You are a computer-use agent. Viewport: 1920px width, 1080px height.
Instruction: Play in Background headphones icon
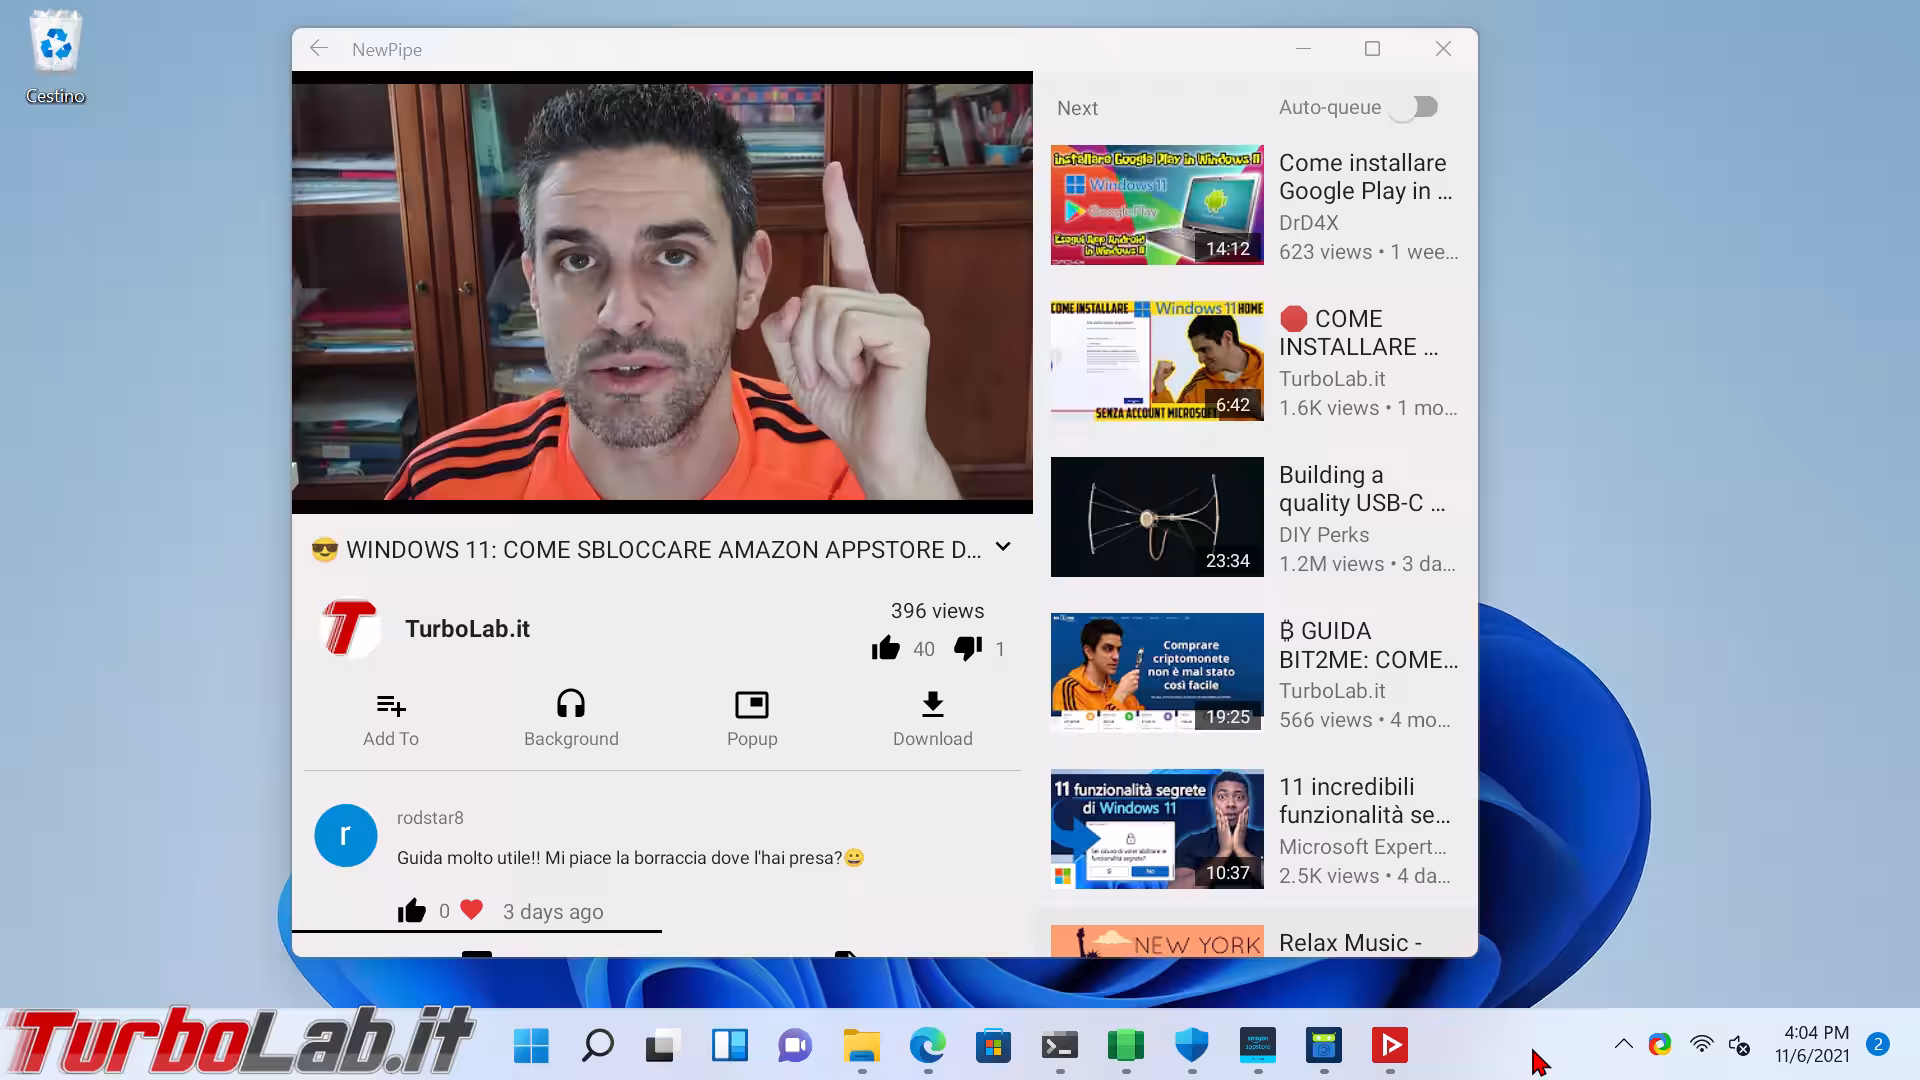[571, 704]
